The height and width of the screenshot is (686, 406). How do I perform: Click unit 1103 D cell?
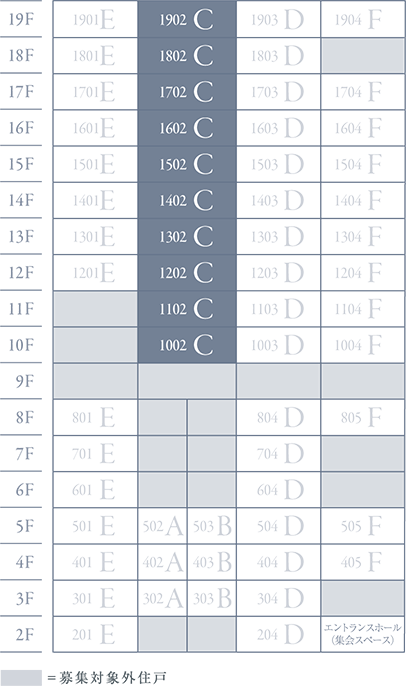[279, 309]
